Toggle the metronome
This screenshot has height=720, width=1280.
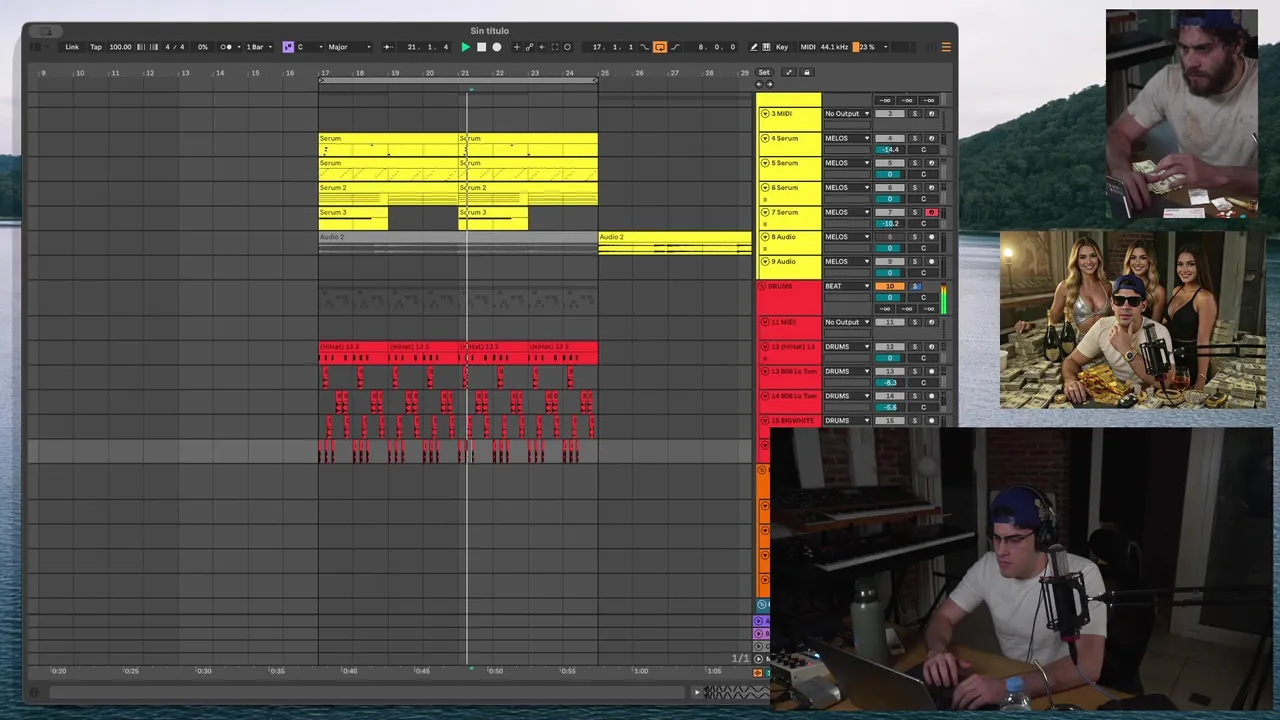(x=226, y=47)
